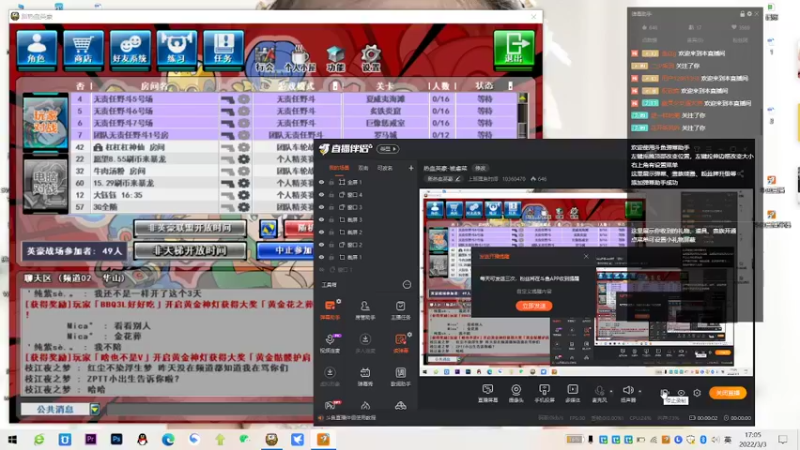Open the 主播任务 streamer task tool
This screenshot has width=800, height=450.
pos(401,310)
